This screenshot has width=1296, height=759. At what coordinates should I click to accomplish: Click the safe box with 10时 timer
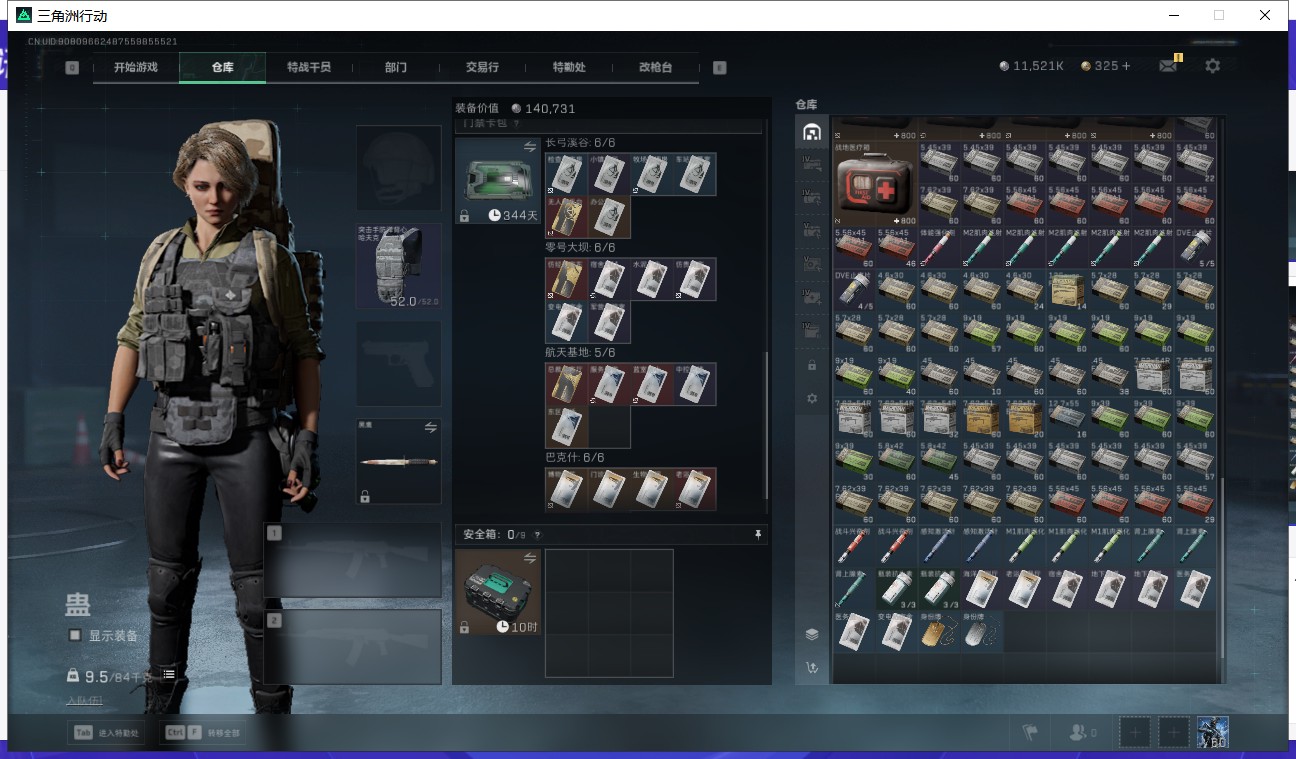tap(498, 592)
